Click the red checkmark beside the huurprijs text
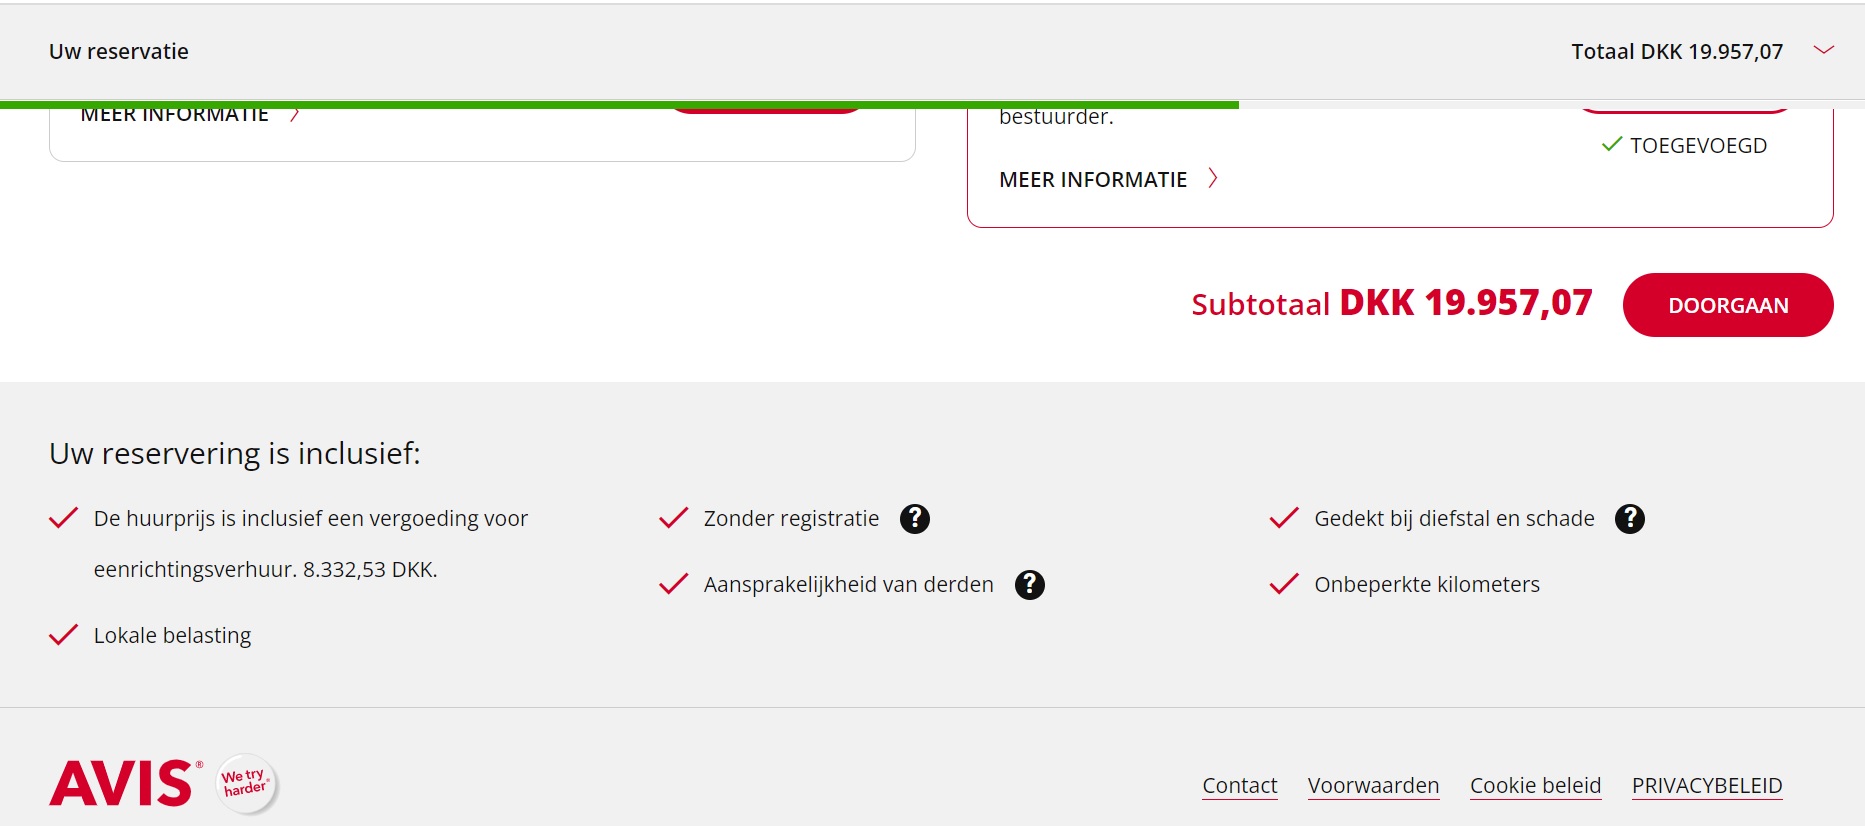1865x826 pixels. (63, 518)
